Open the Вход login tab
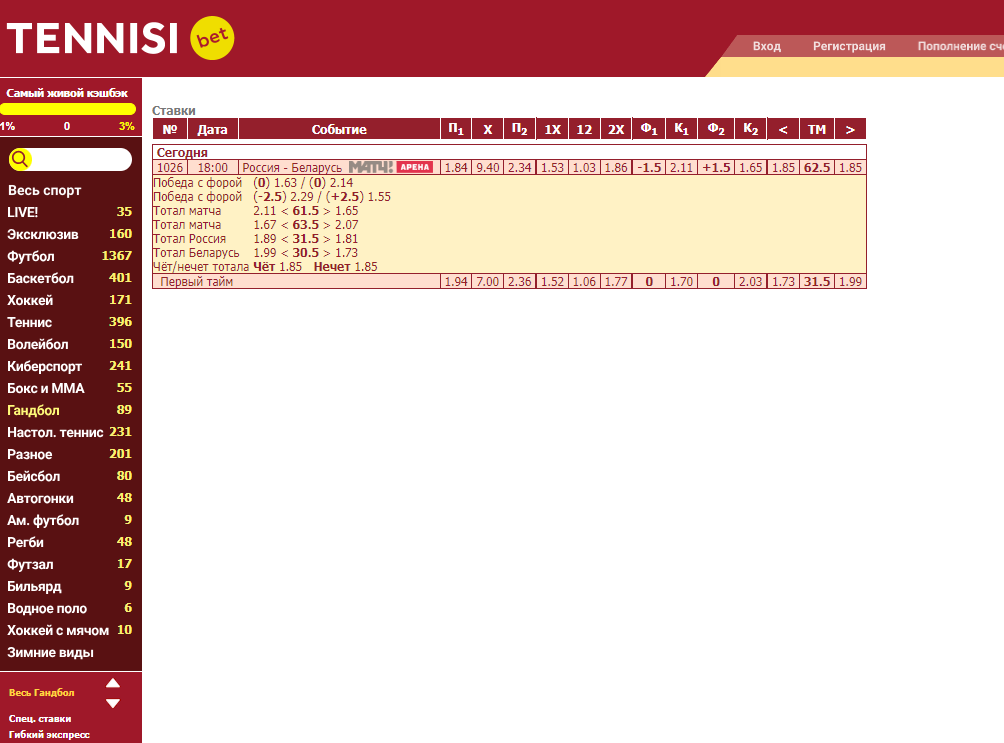This screenshot has height=743, width=1004. point(766,46)
